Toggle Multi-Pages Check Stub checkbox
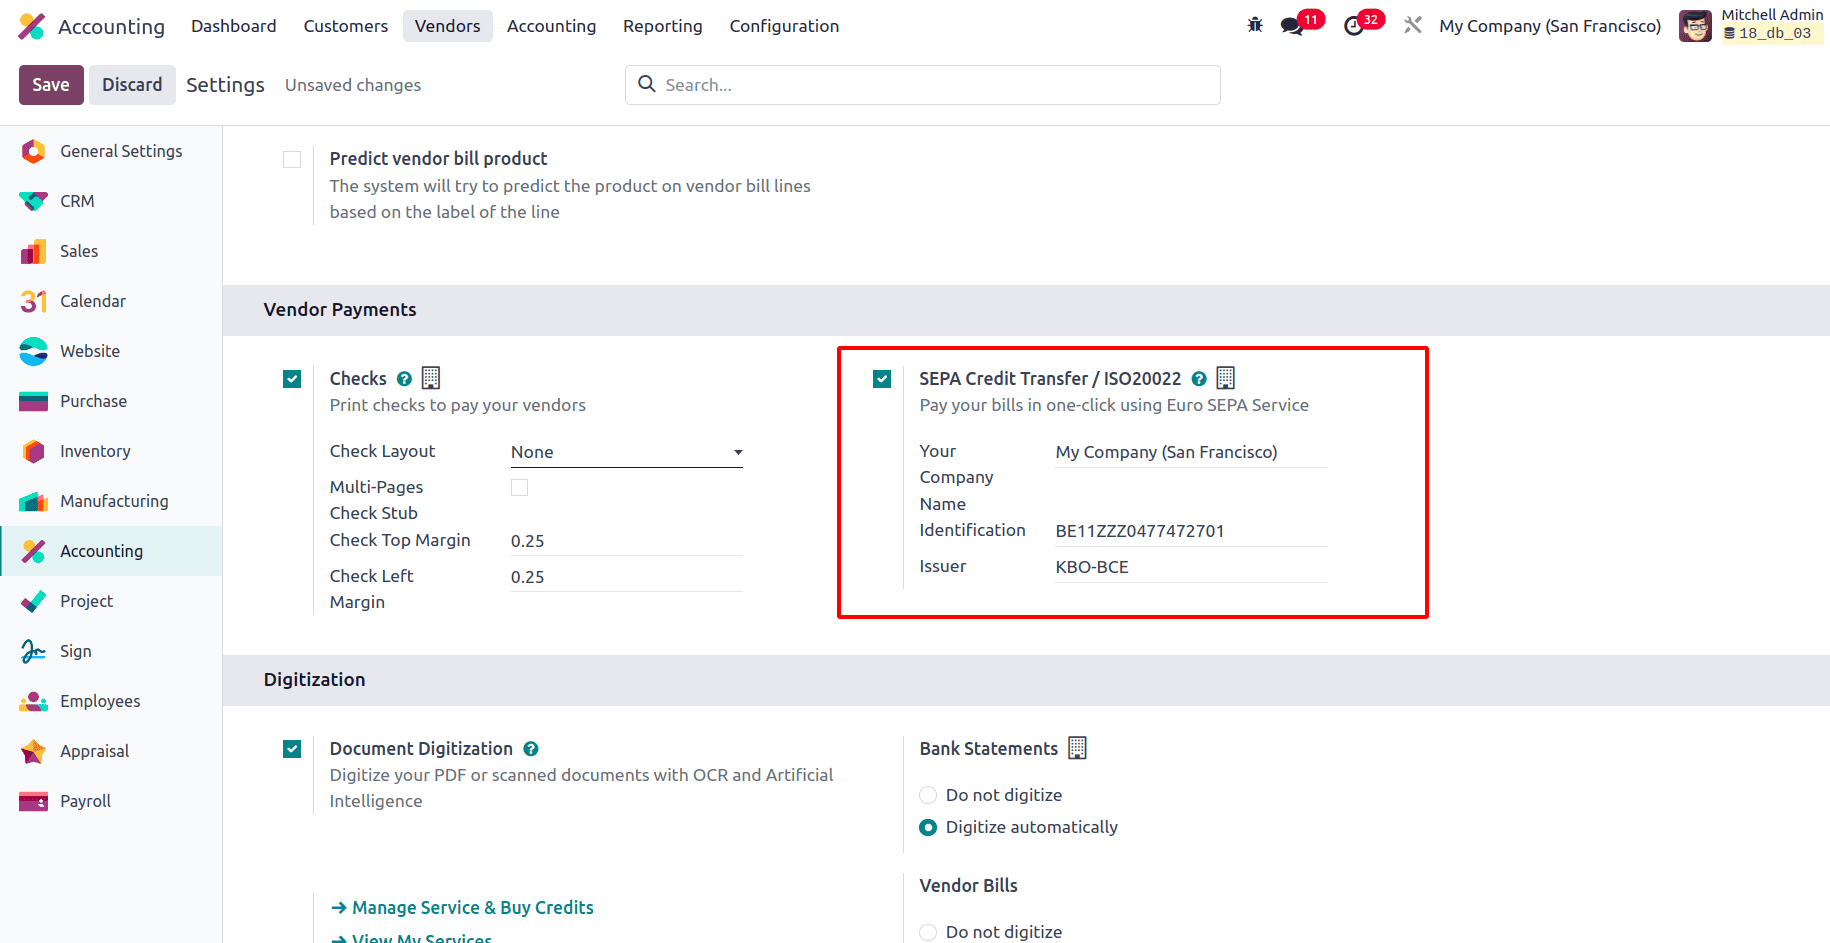The height and width of the screenshot is (943, 1830). [520, 487]
